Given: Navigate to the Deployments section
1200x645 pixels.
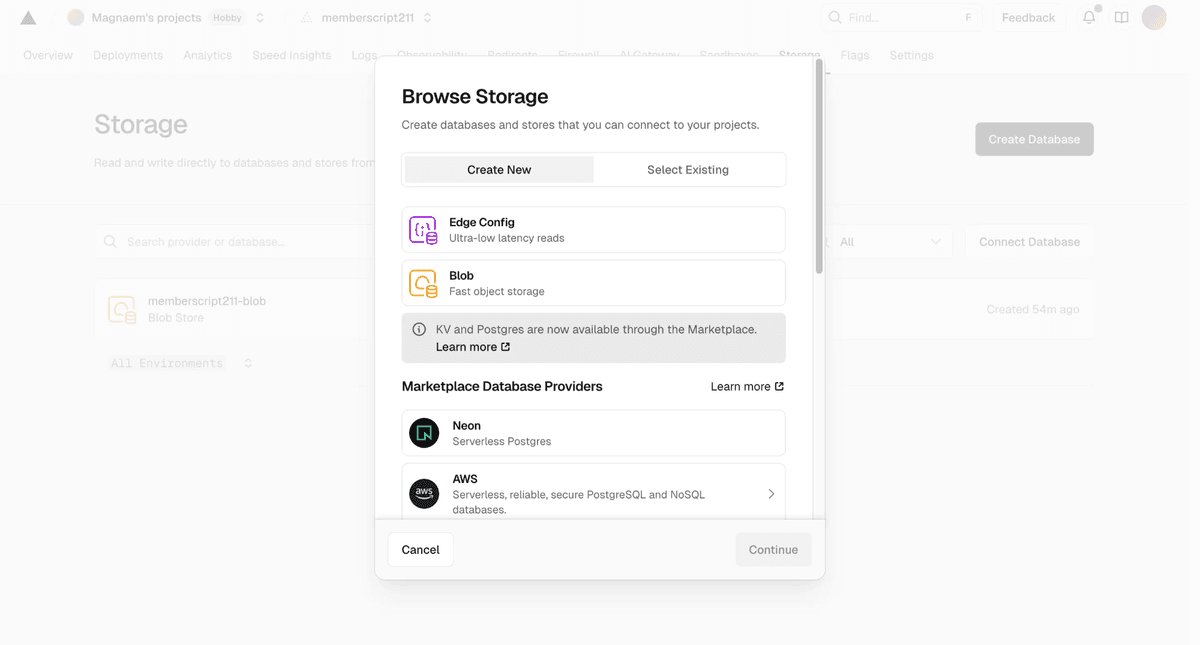Looking at the screenshot, I should point(127,55).
